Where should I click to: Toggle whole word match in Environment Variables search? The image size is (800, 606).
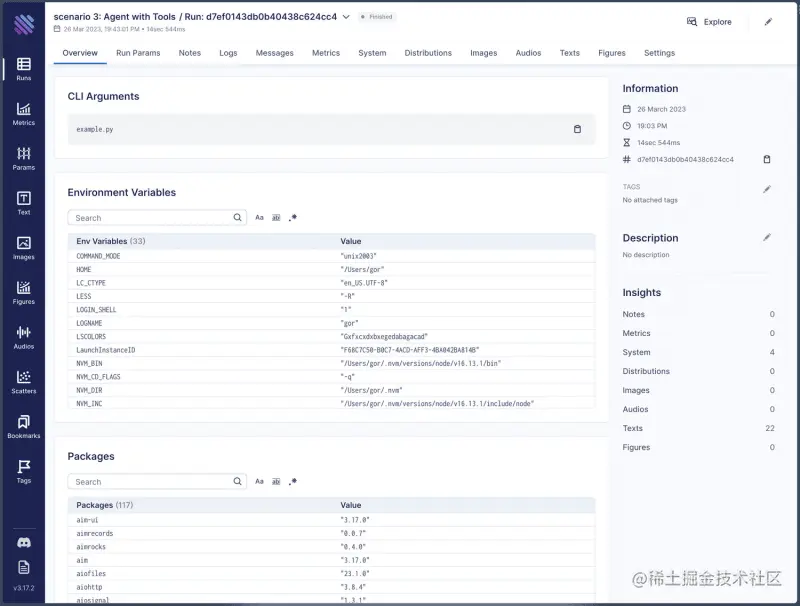pyautogui.click(x=276, y=217)
